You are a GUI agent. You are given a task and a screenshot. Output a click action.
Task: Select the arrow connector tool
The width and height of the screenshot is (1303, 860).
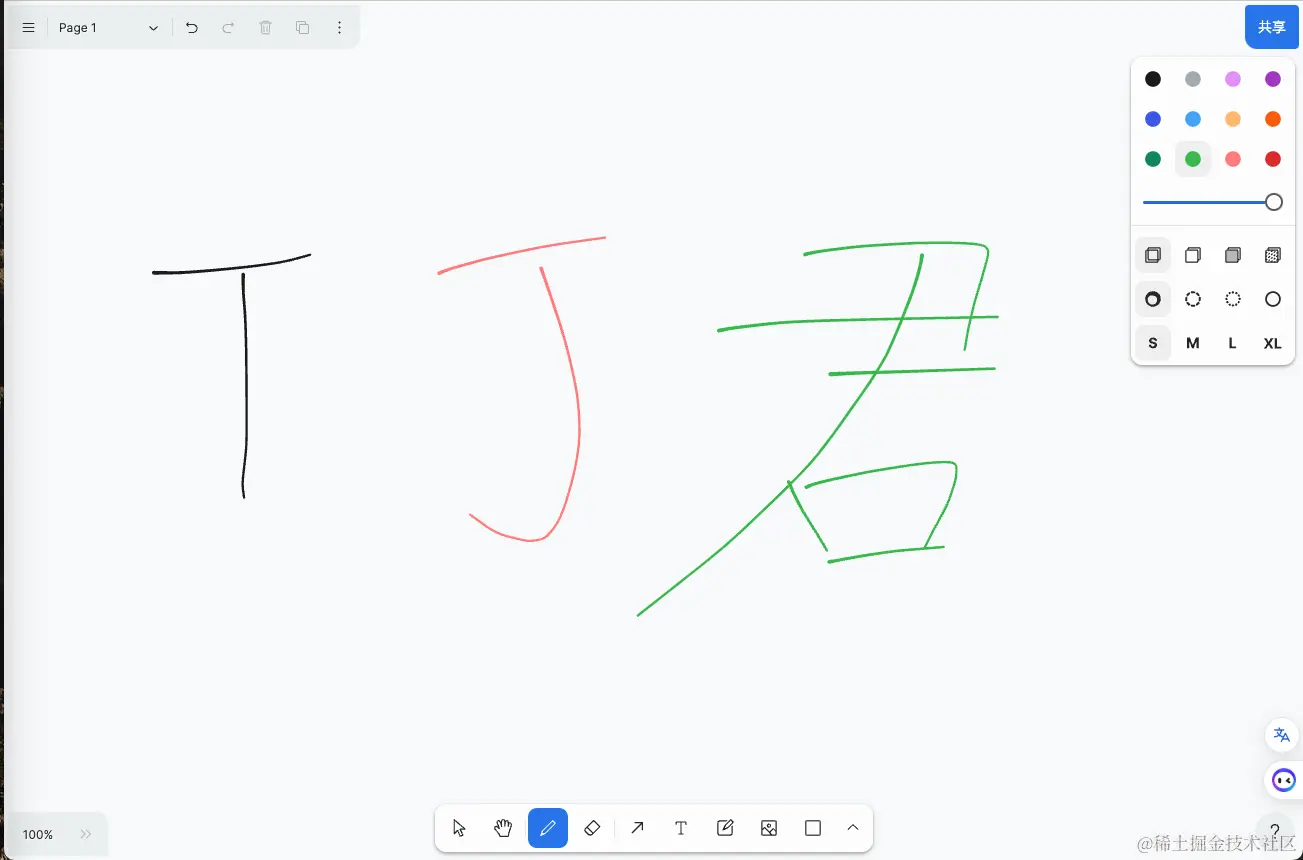coord(636,827)
